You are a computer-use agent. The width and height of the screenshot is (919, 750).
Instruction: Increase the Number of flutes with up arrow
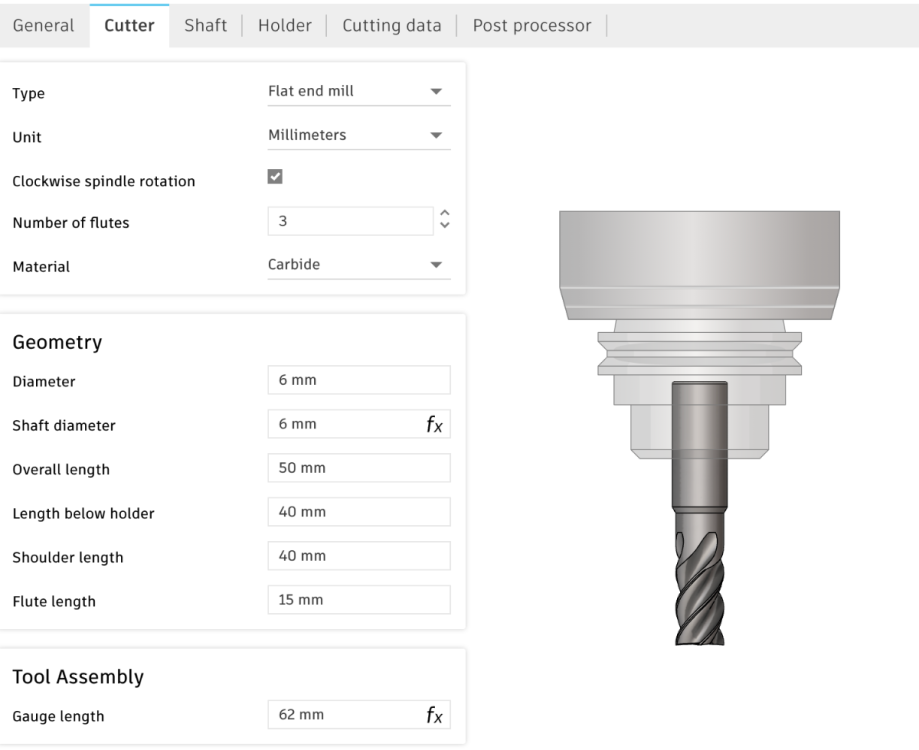[445, 213]
